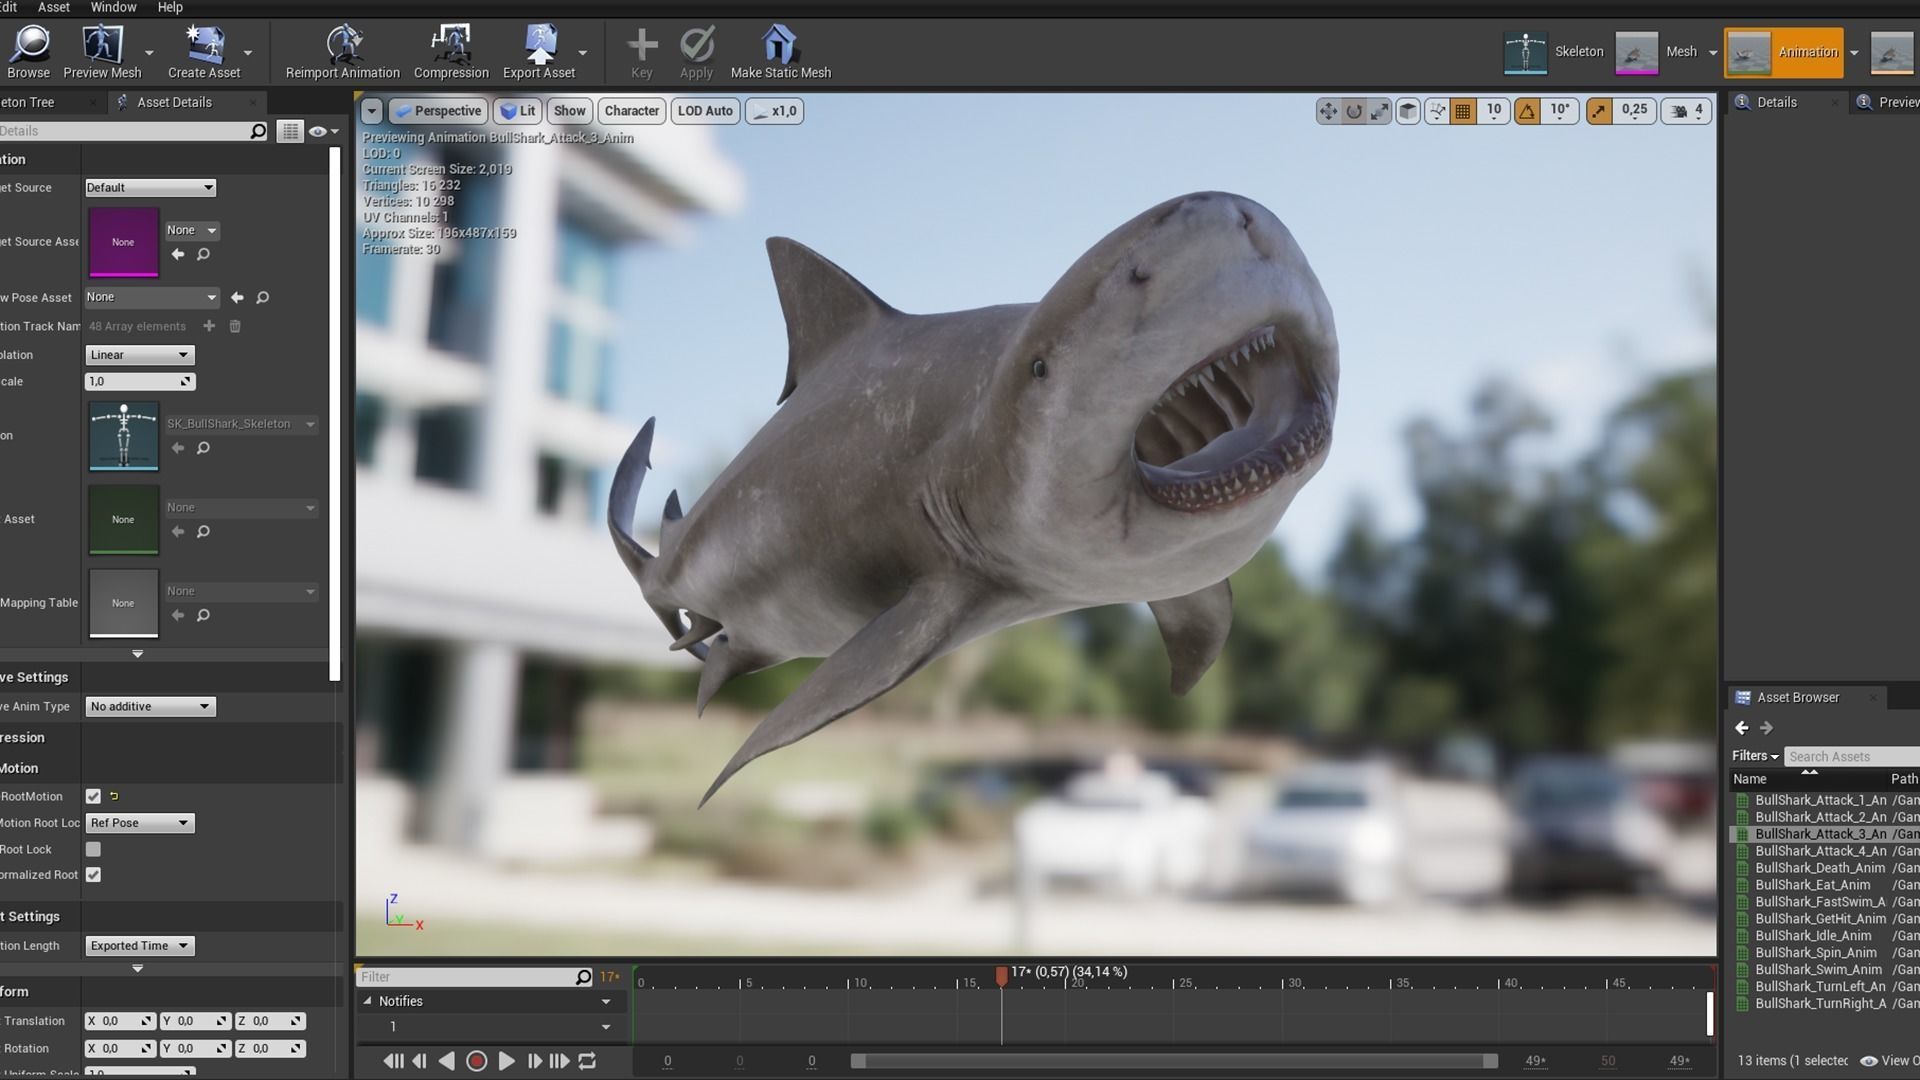Screen dimensions: 1920x1080
Task: Open the Window menu
Action: [113, 7]
